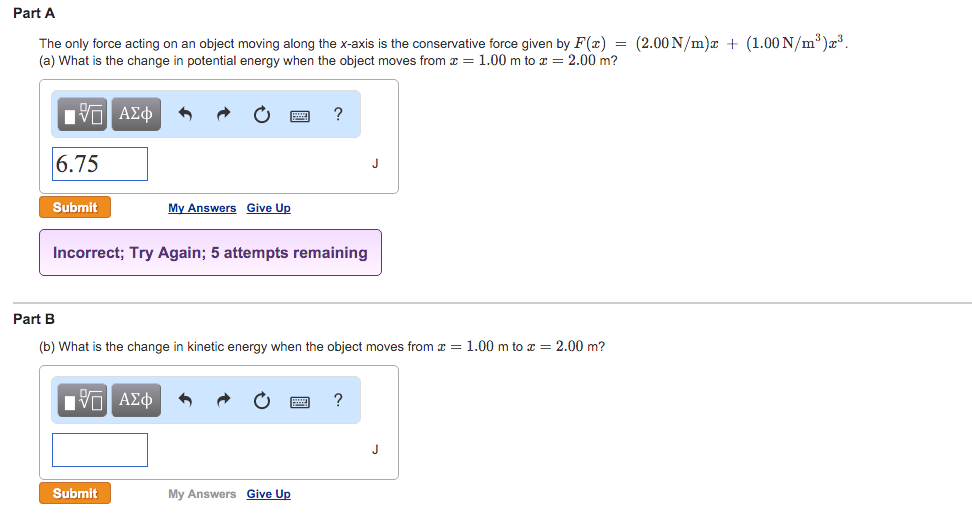The height and width of the screenshot is (515, 972).
Task: Open My Answers for Part A
Action: [x=202, y=208]
